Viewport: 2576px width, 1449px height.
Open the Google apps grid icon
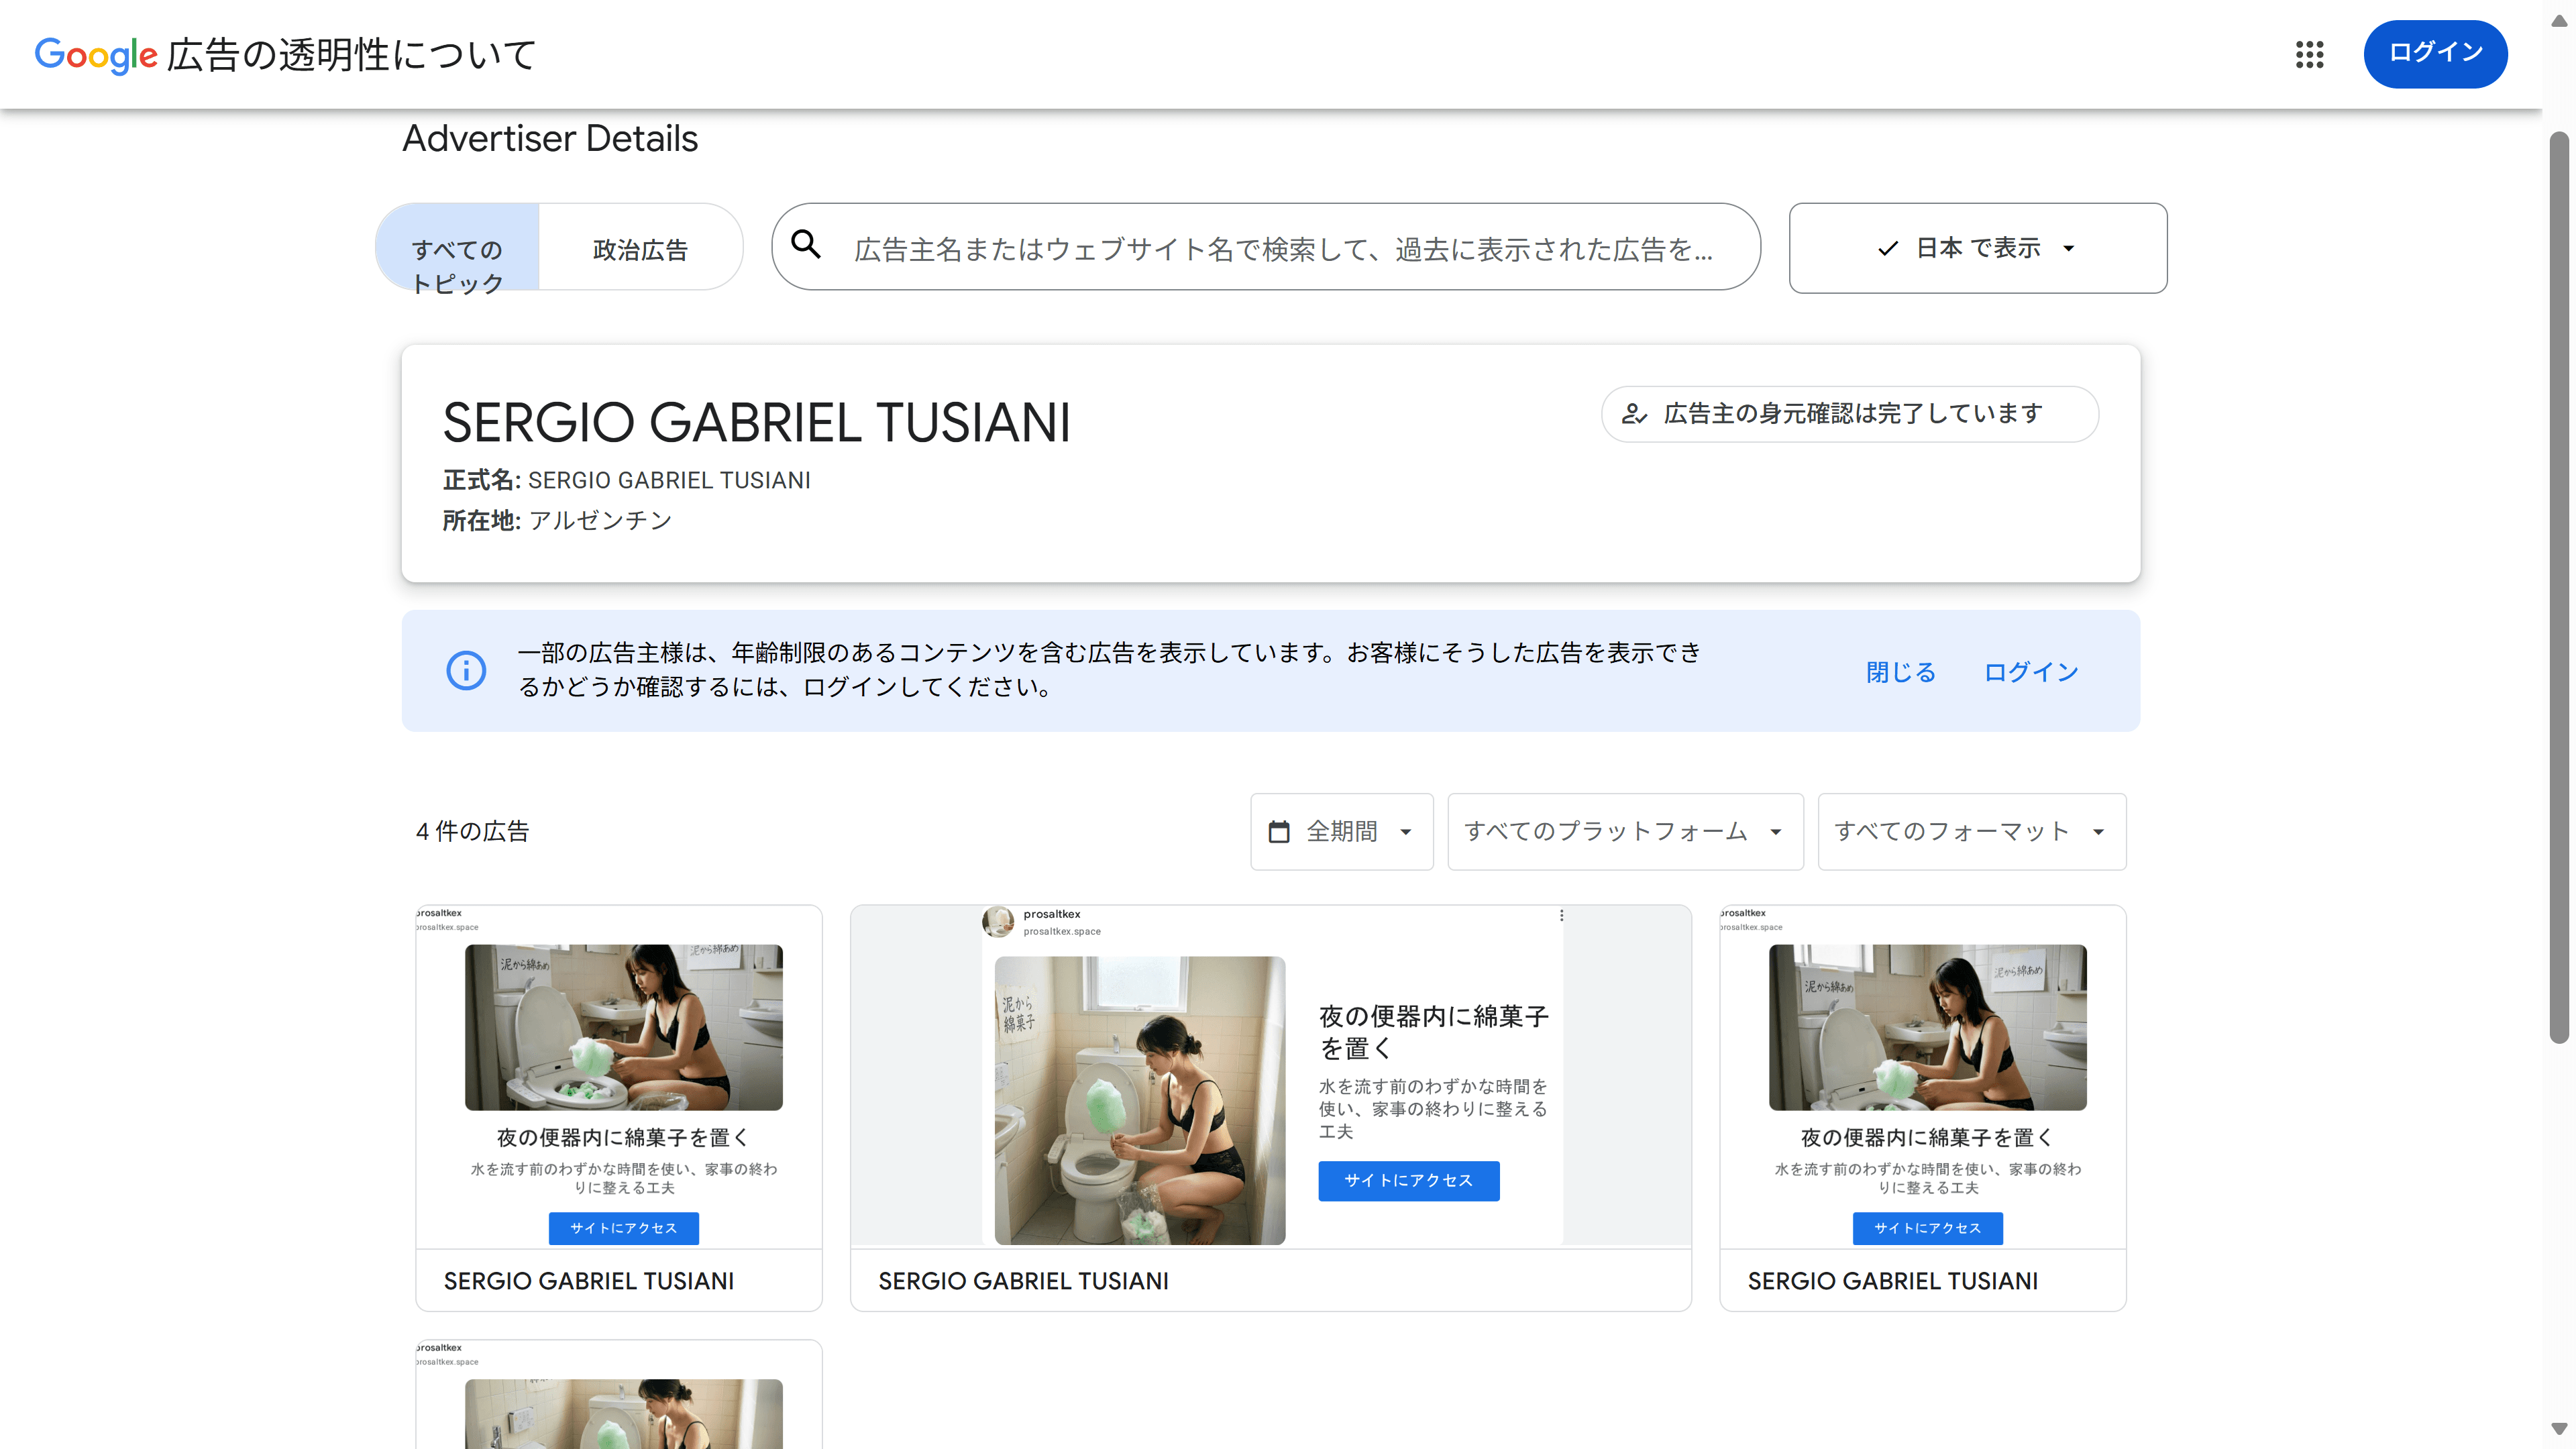[x=2309, y=54]
